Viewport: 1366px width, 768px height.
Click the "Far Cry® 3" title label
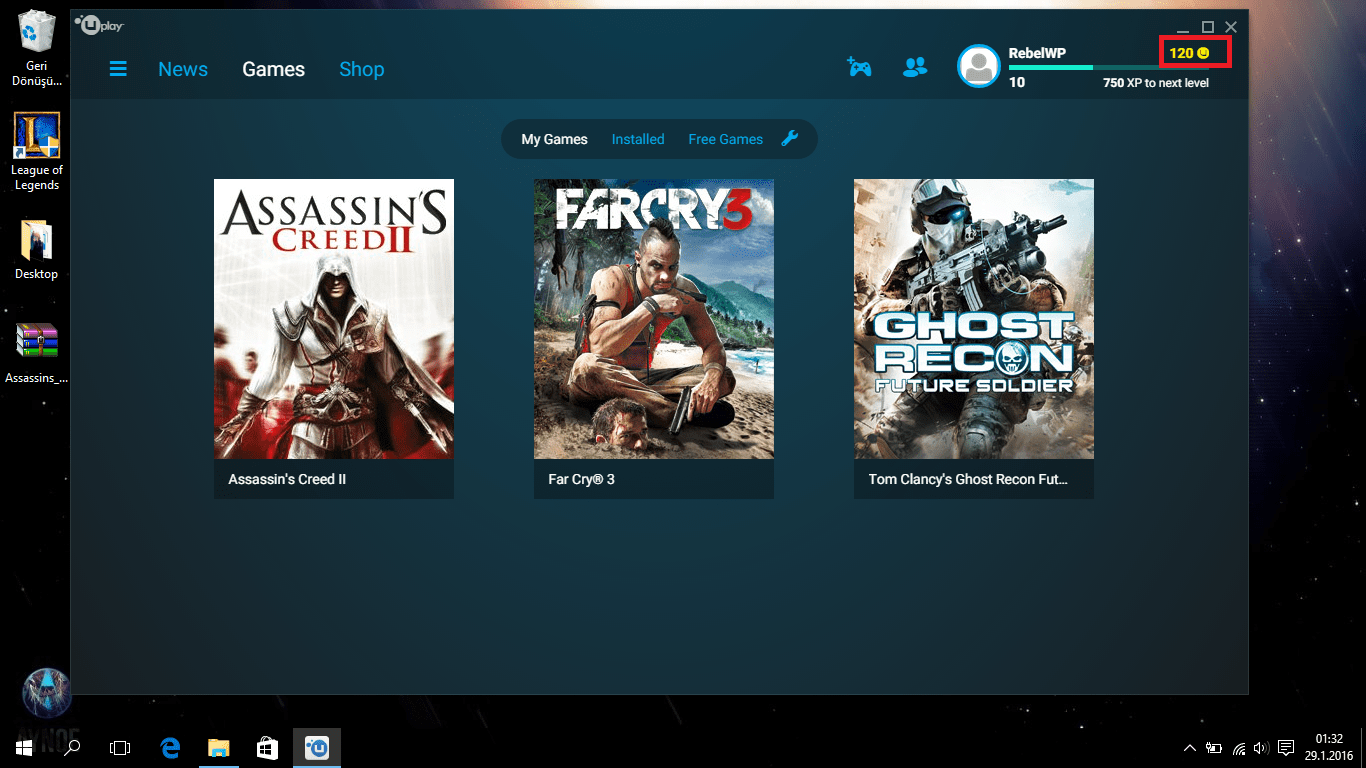tap(581, 479)
